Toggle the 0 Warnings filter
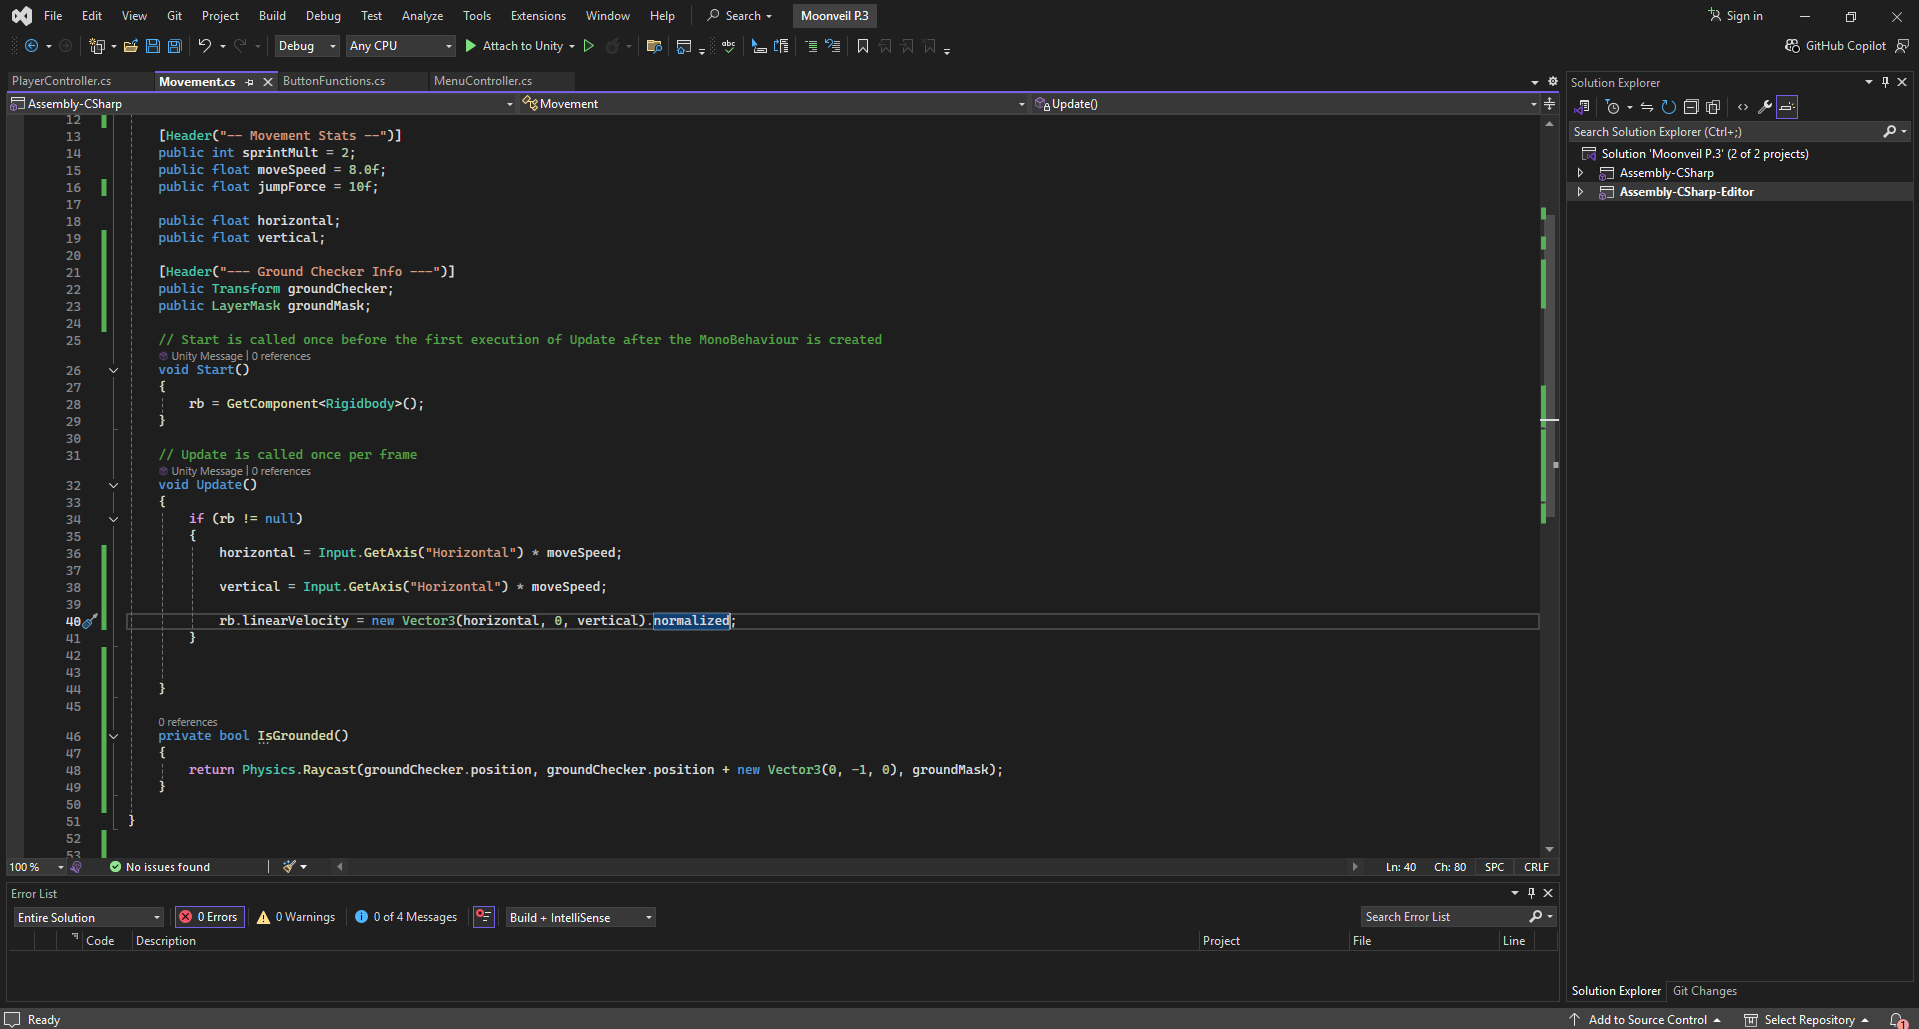The width and height of the screenshot is (1919, 1029). (296, 917)
